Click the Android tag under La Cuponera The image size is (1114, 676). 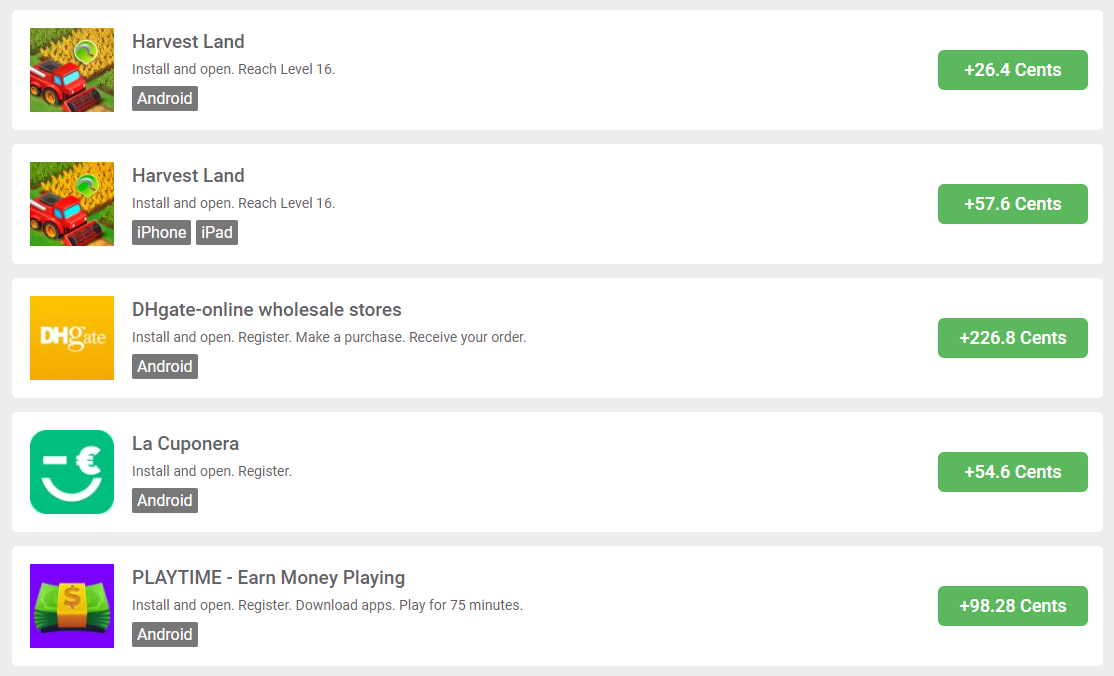pos(165,501)
